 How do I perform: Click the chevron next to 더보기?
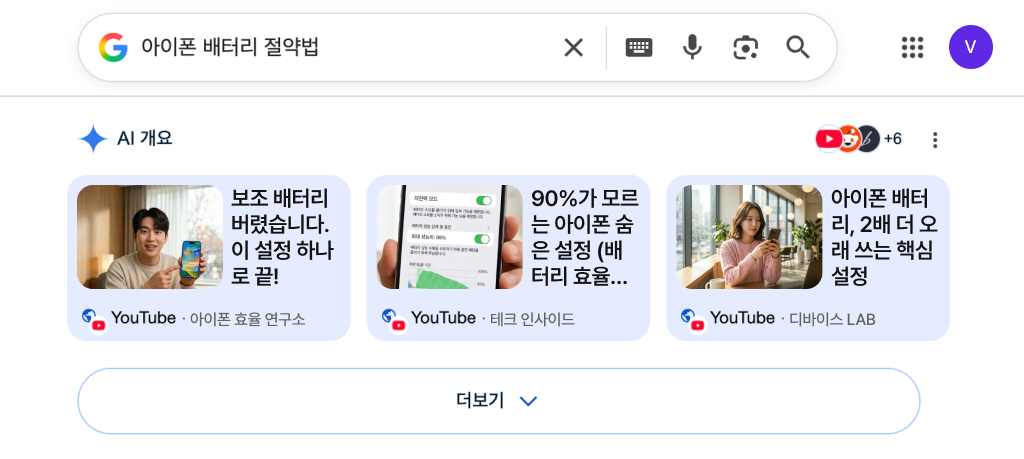coord(529,401)
